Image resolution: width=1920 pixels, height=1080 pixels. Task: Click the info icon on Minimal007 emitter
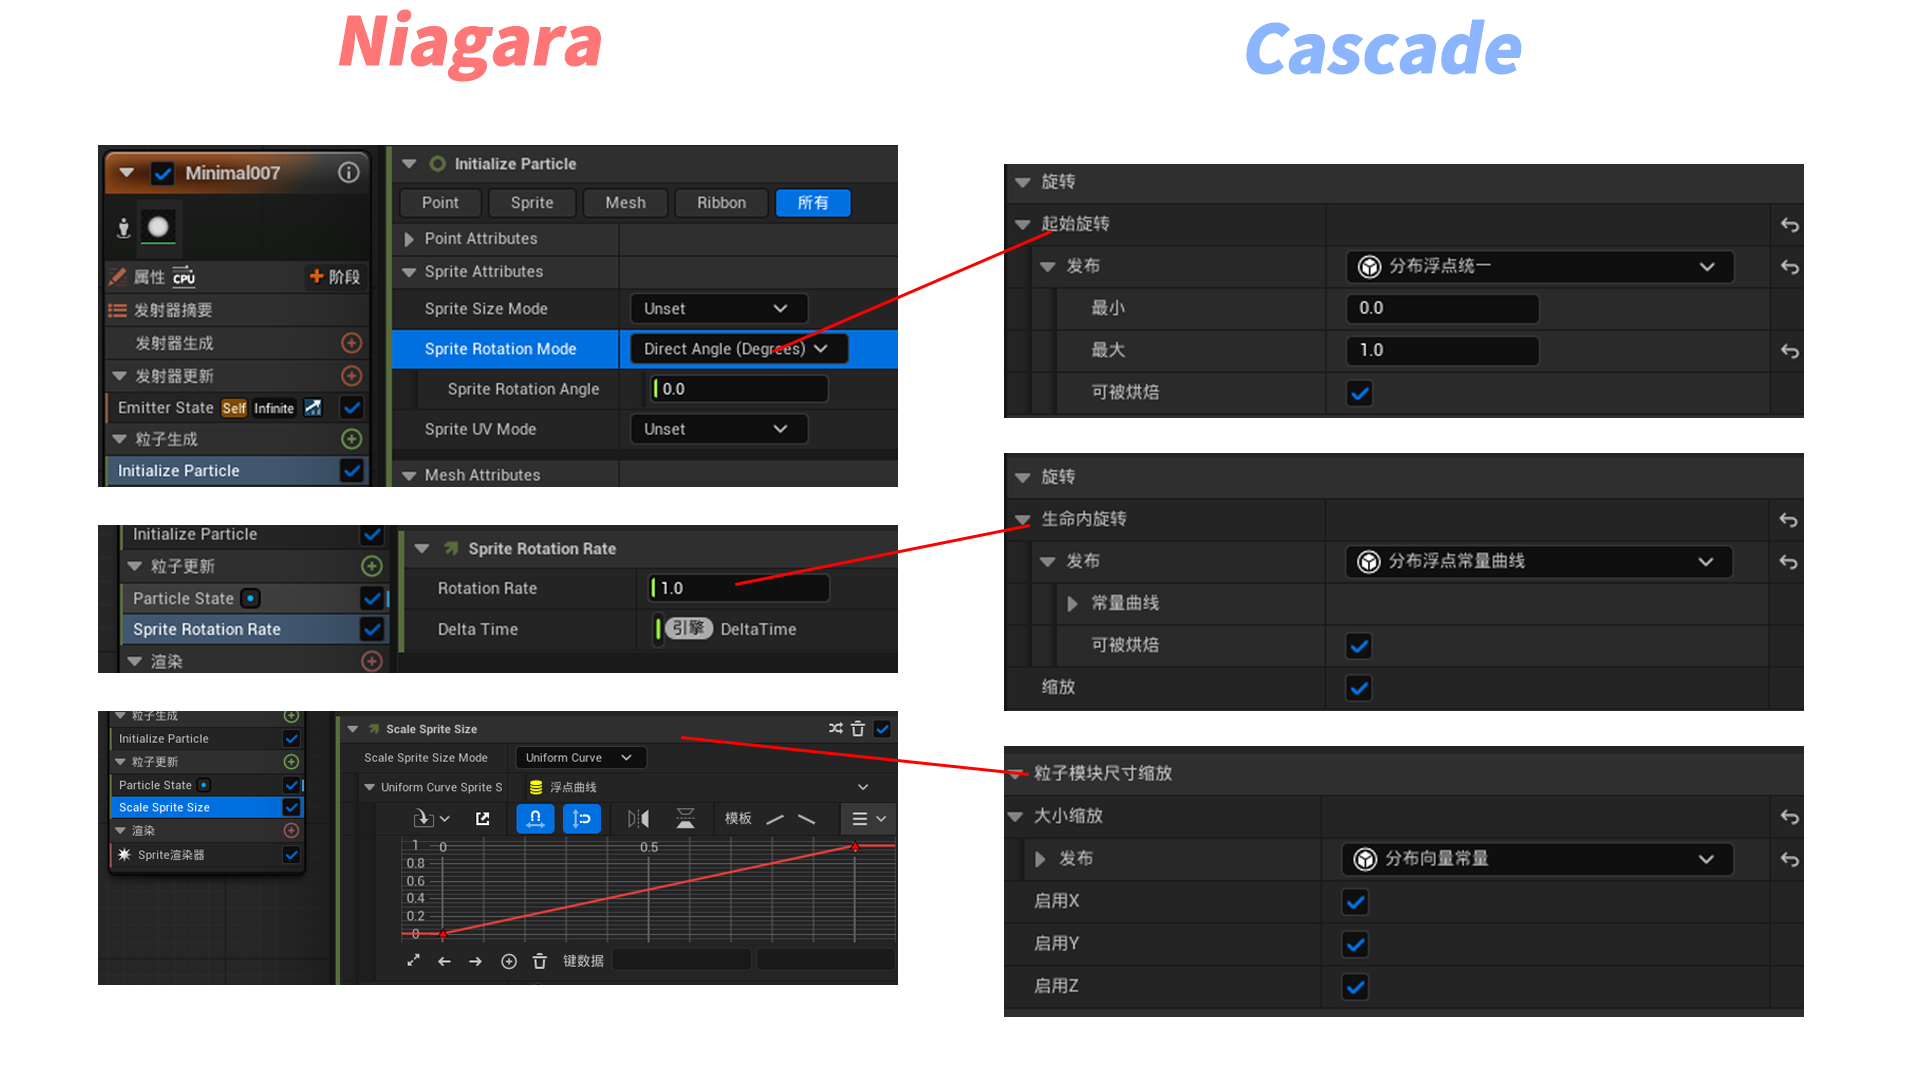(349, 173)
